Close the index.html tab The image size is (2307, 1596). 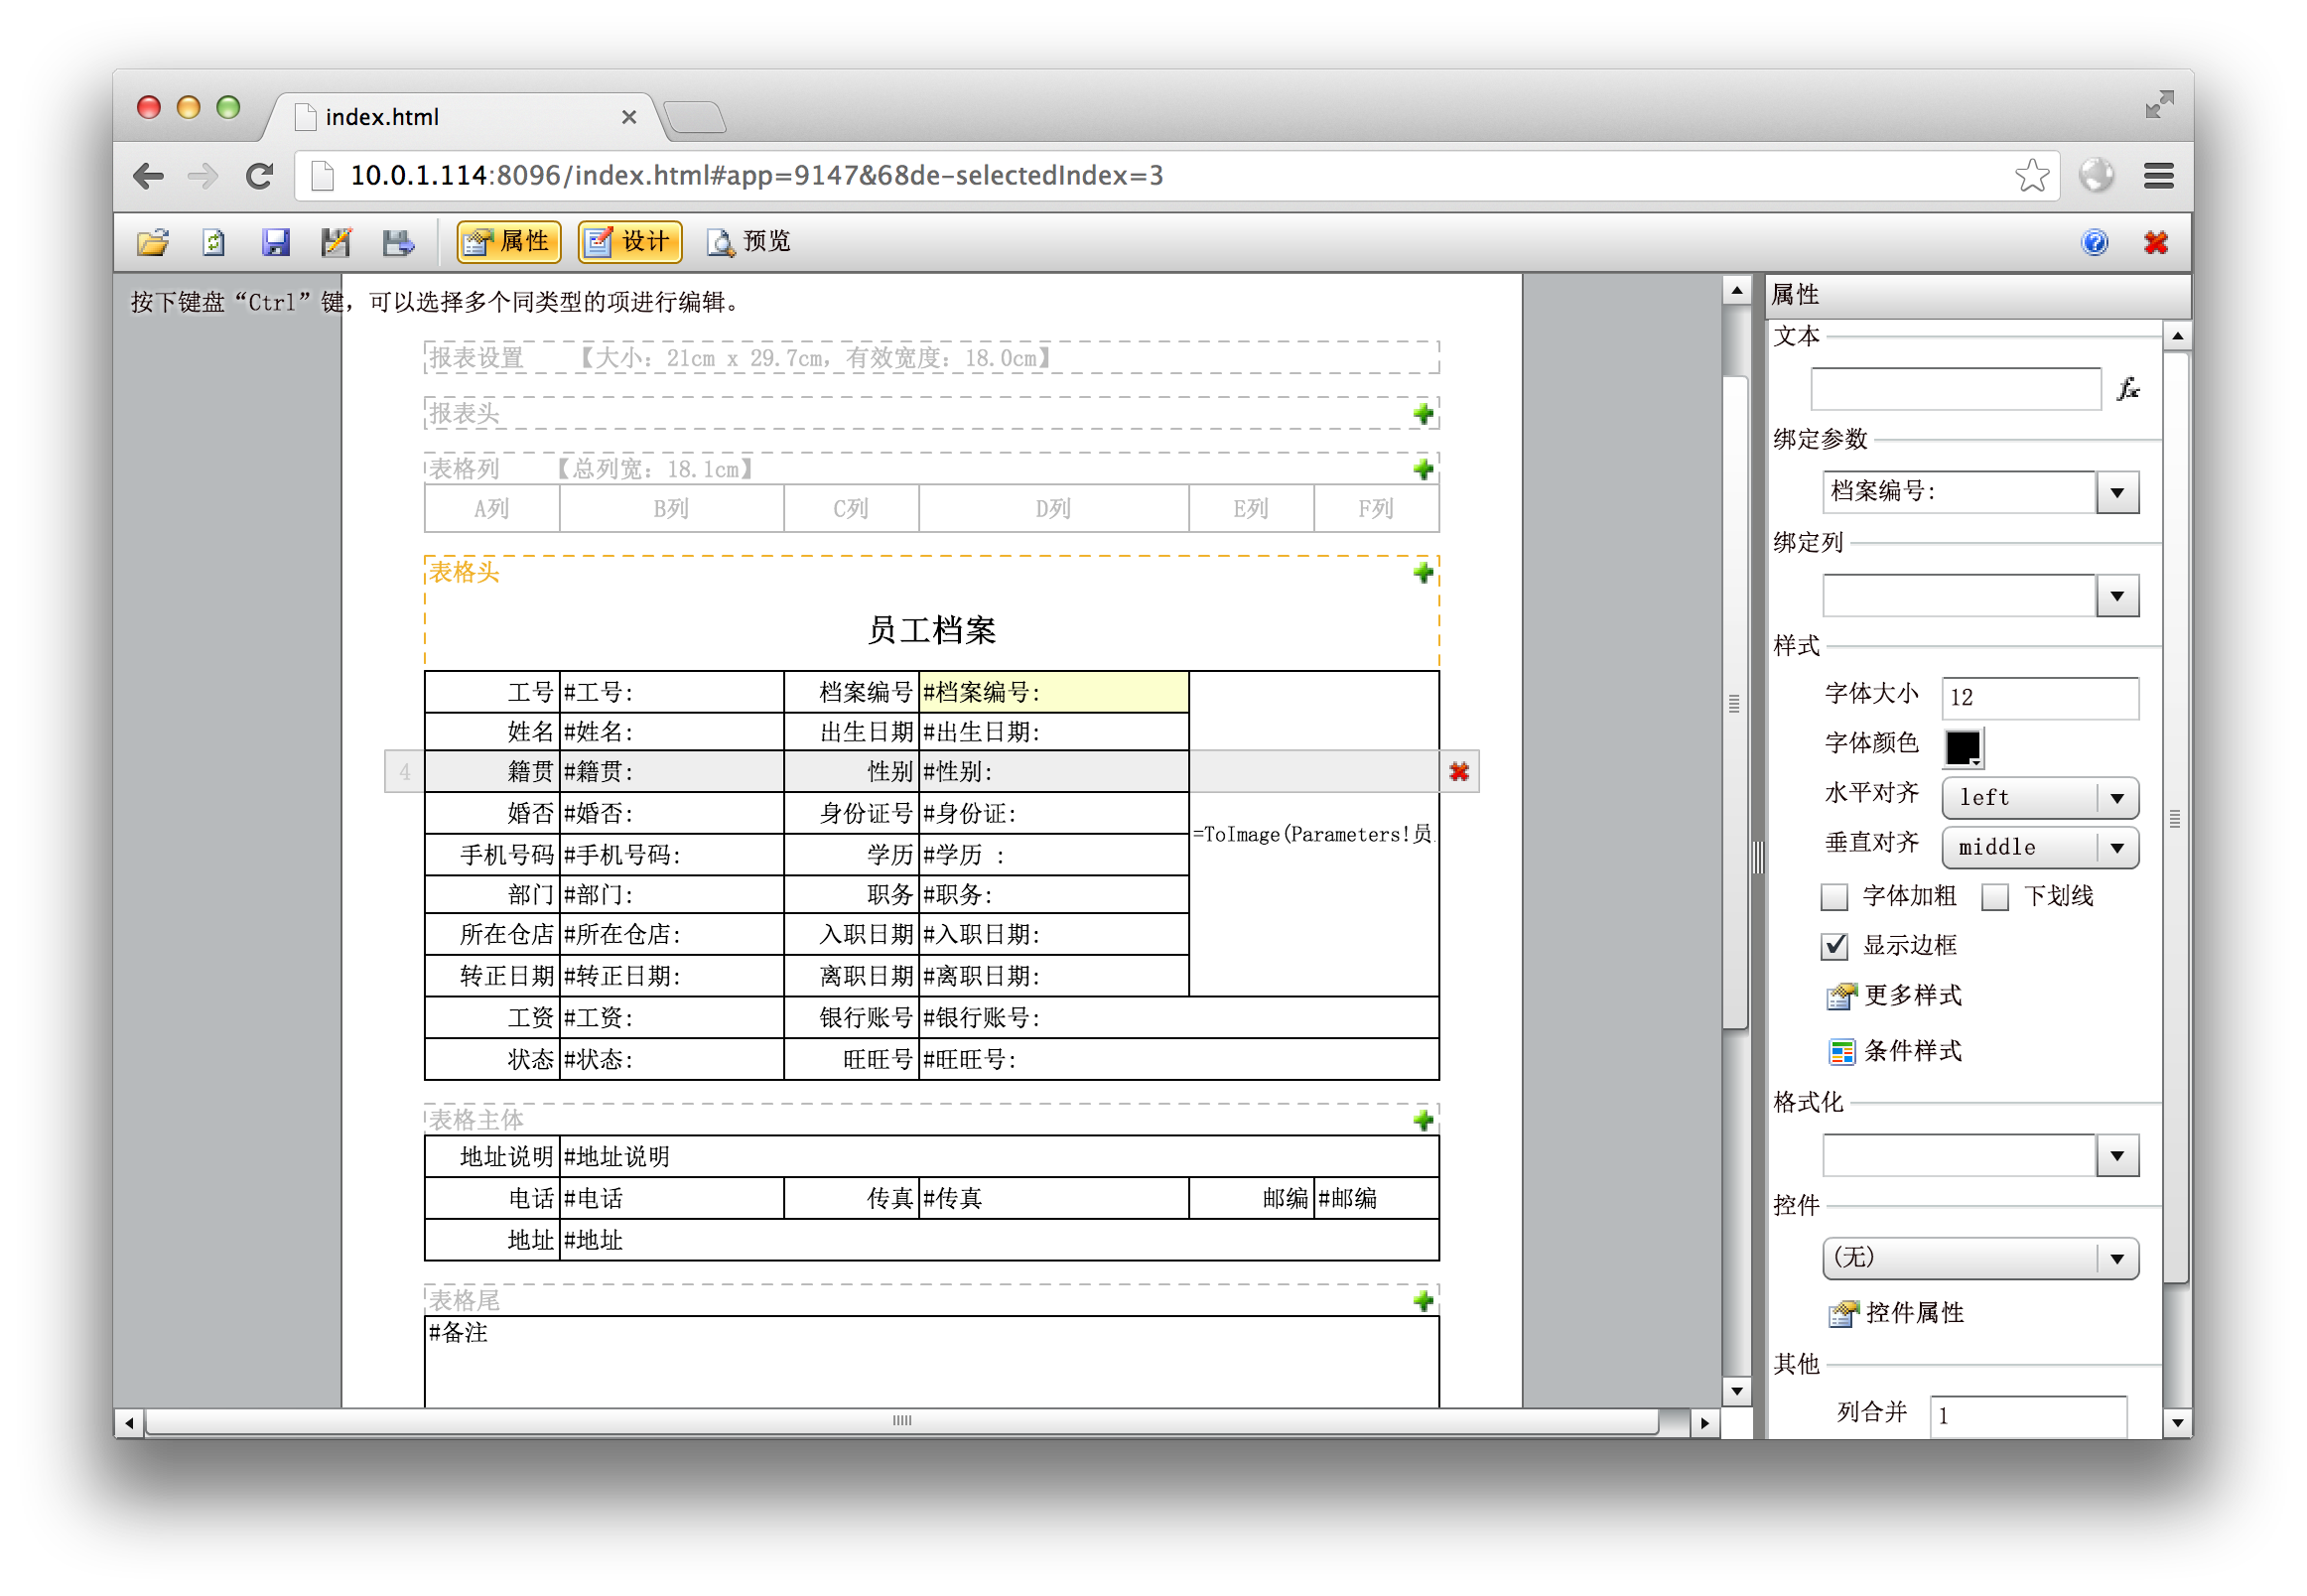(x=629, y=117)
